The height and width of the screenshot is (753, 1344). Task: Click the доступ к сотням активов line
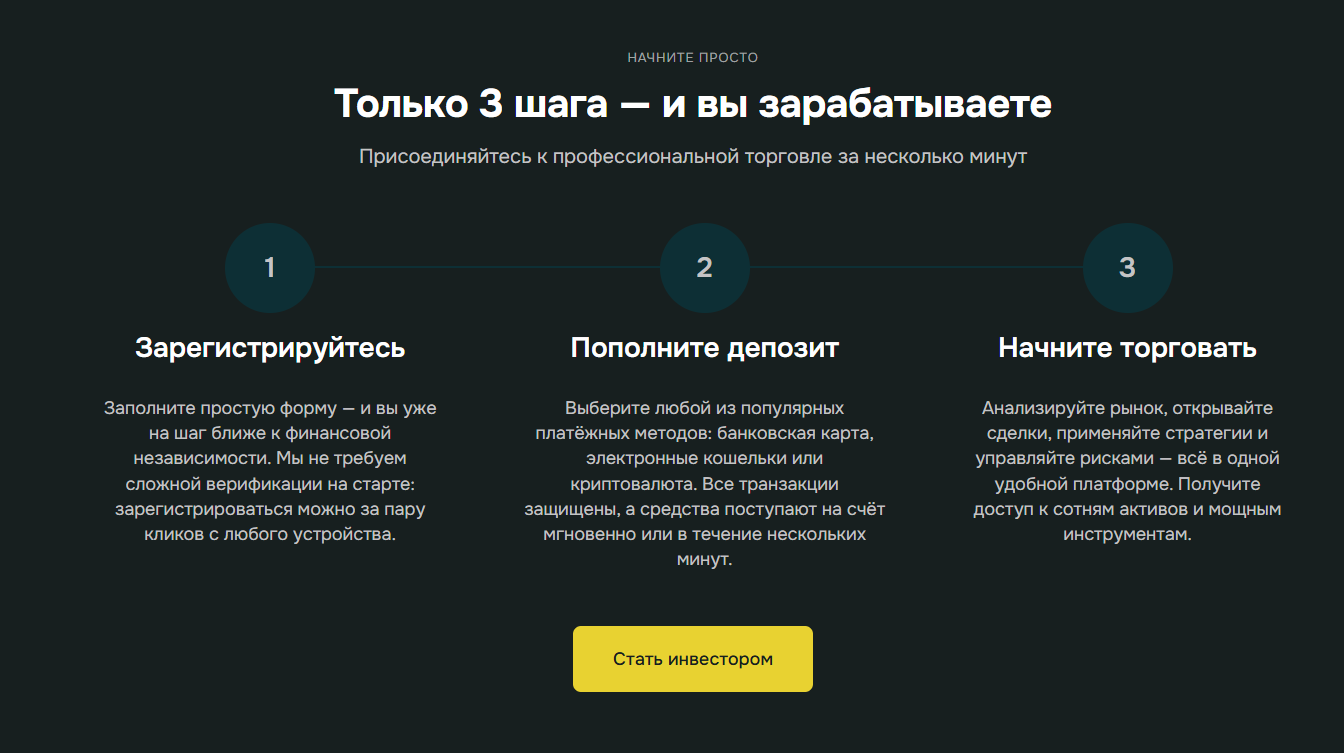click(x=1127, y=509)
